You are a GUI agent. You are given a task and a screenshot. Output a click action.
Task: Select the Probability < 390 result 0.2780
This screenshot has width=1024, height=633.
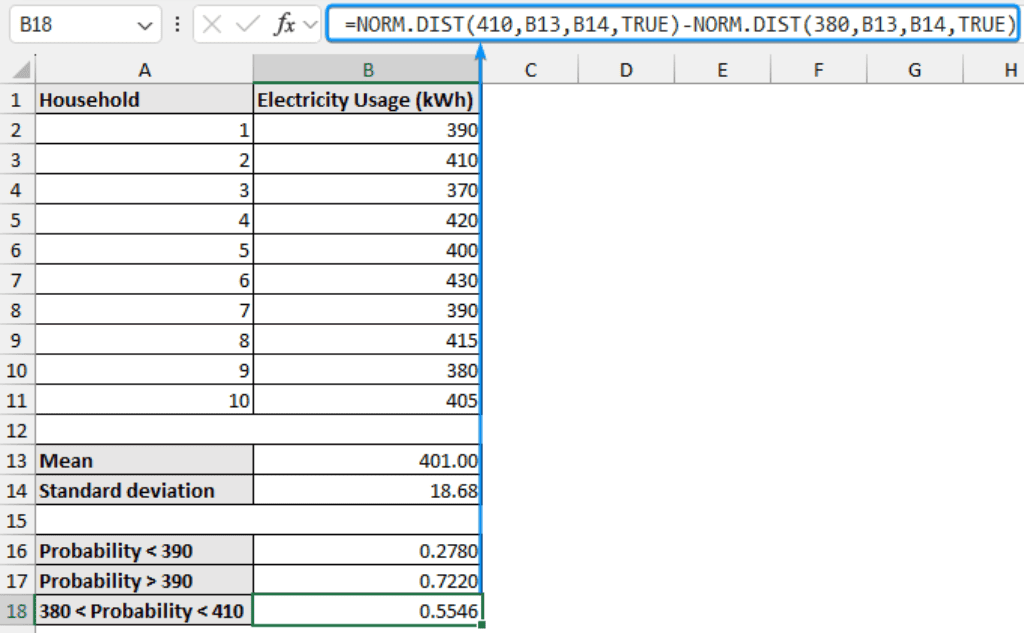[x=368, y=551]
